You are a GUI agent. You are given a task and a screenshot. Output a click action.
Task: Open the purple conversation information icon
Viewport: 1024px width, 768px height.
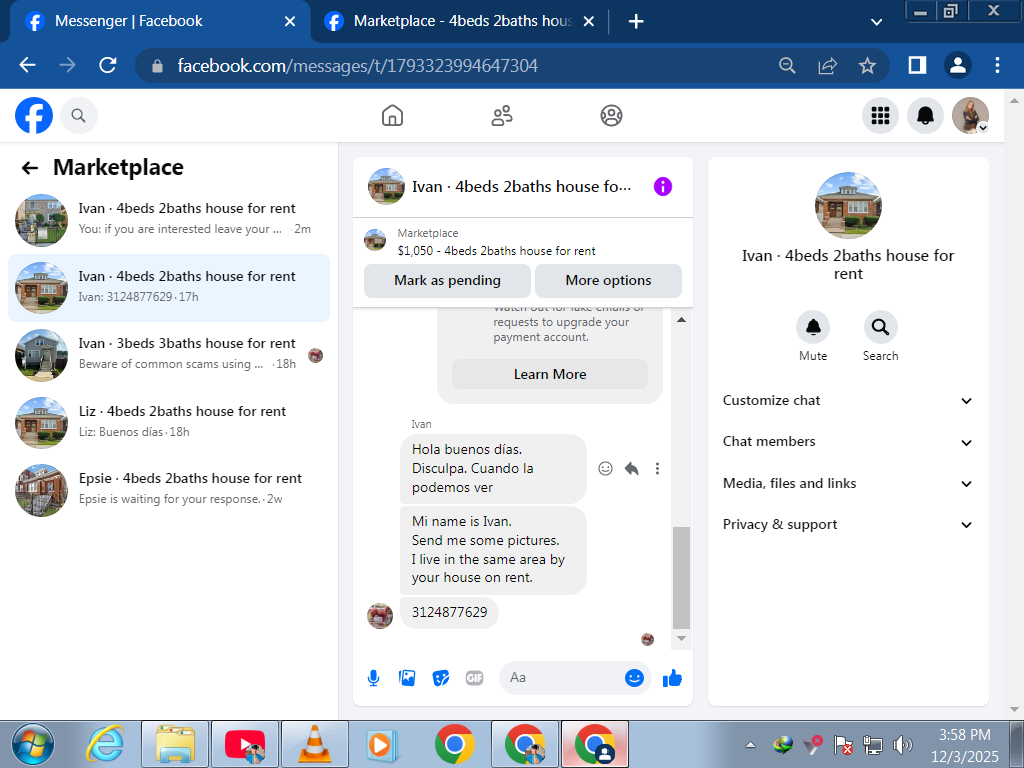coord(663,187)
